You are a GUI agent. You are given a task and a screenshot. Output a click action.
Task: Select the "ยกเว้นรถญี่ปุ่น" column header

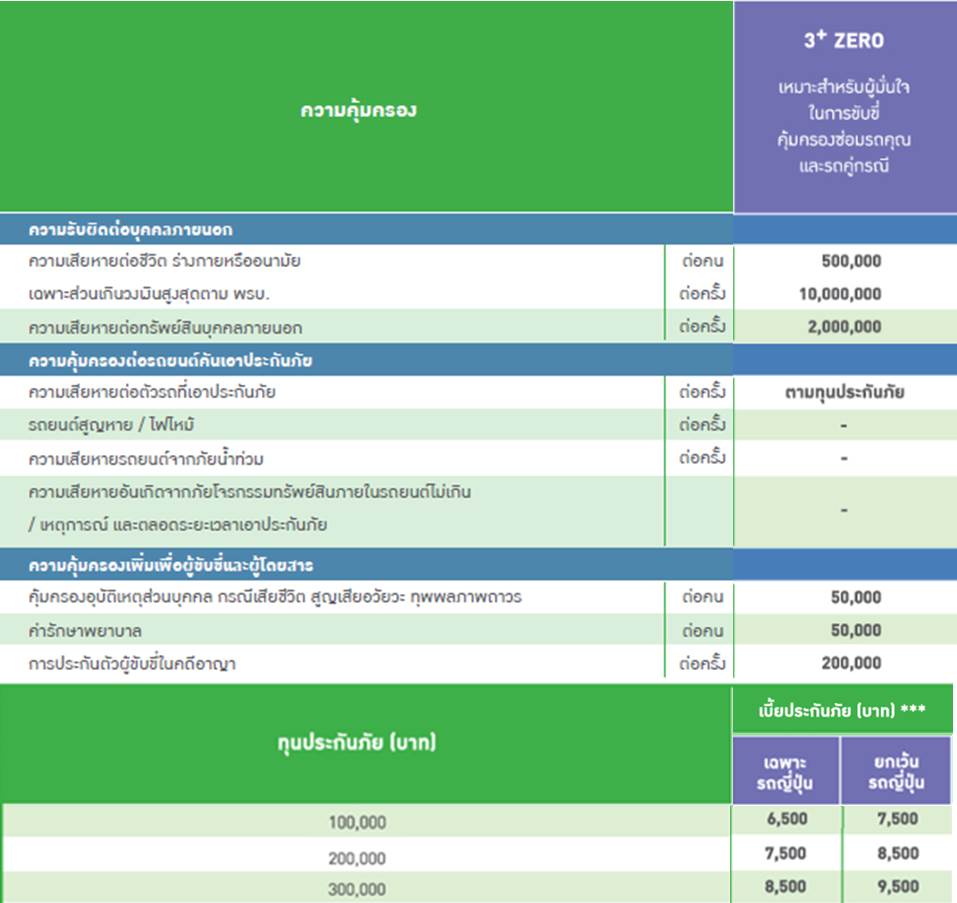[x=897, y=772]
